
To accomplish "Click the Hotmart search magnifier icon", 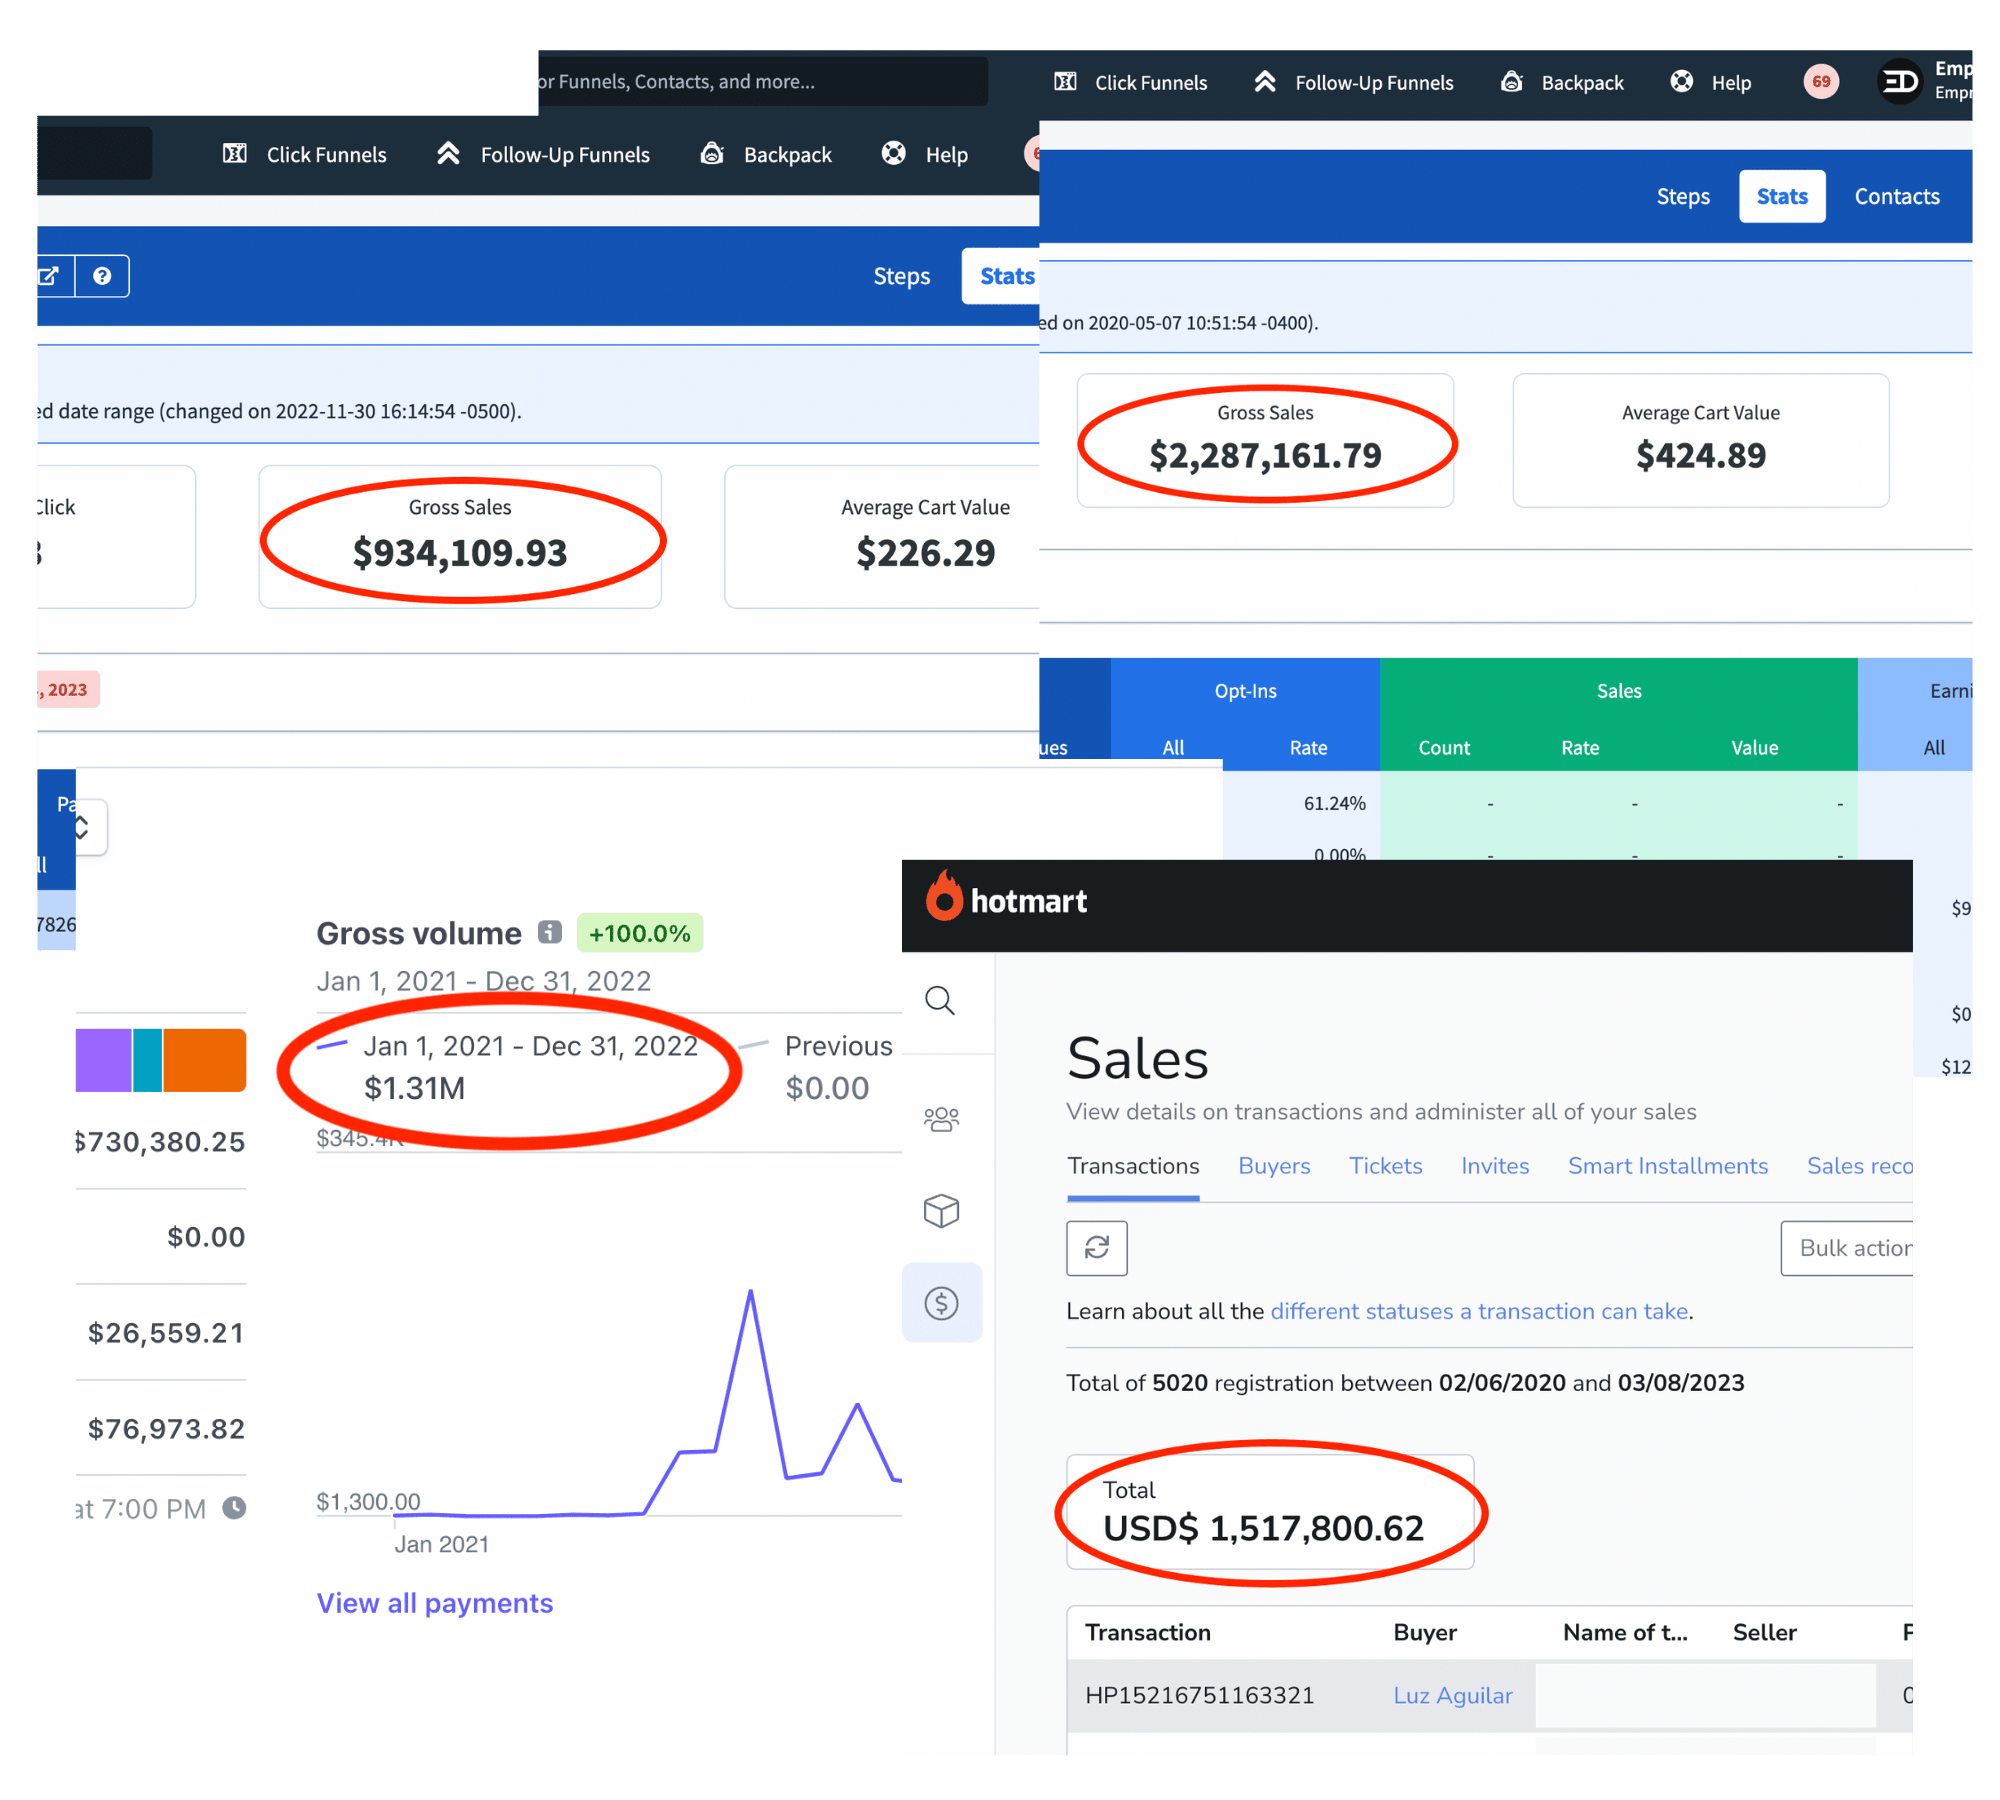I will 939,1000.
